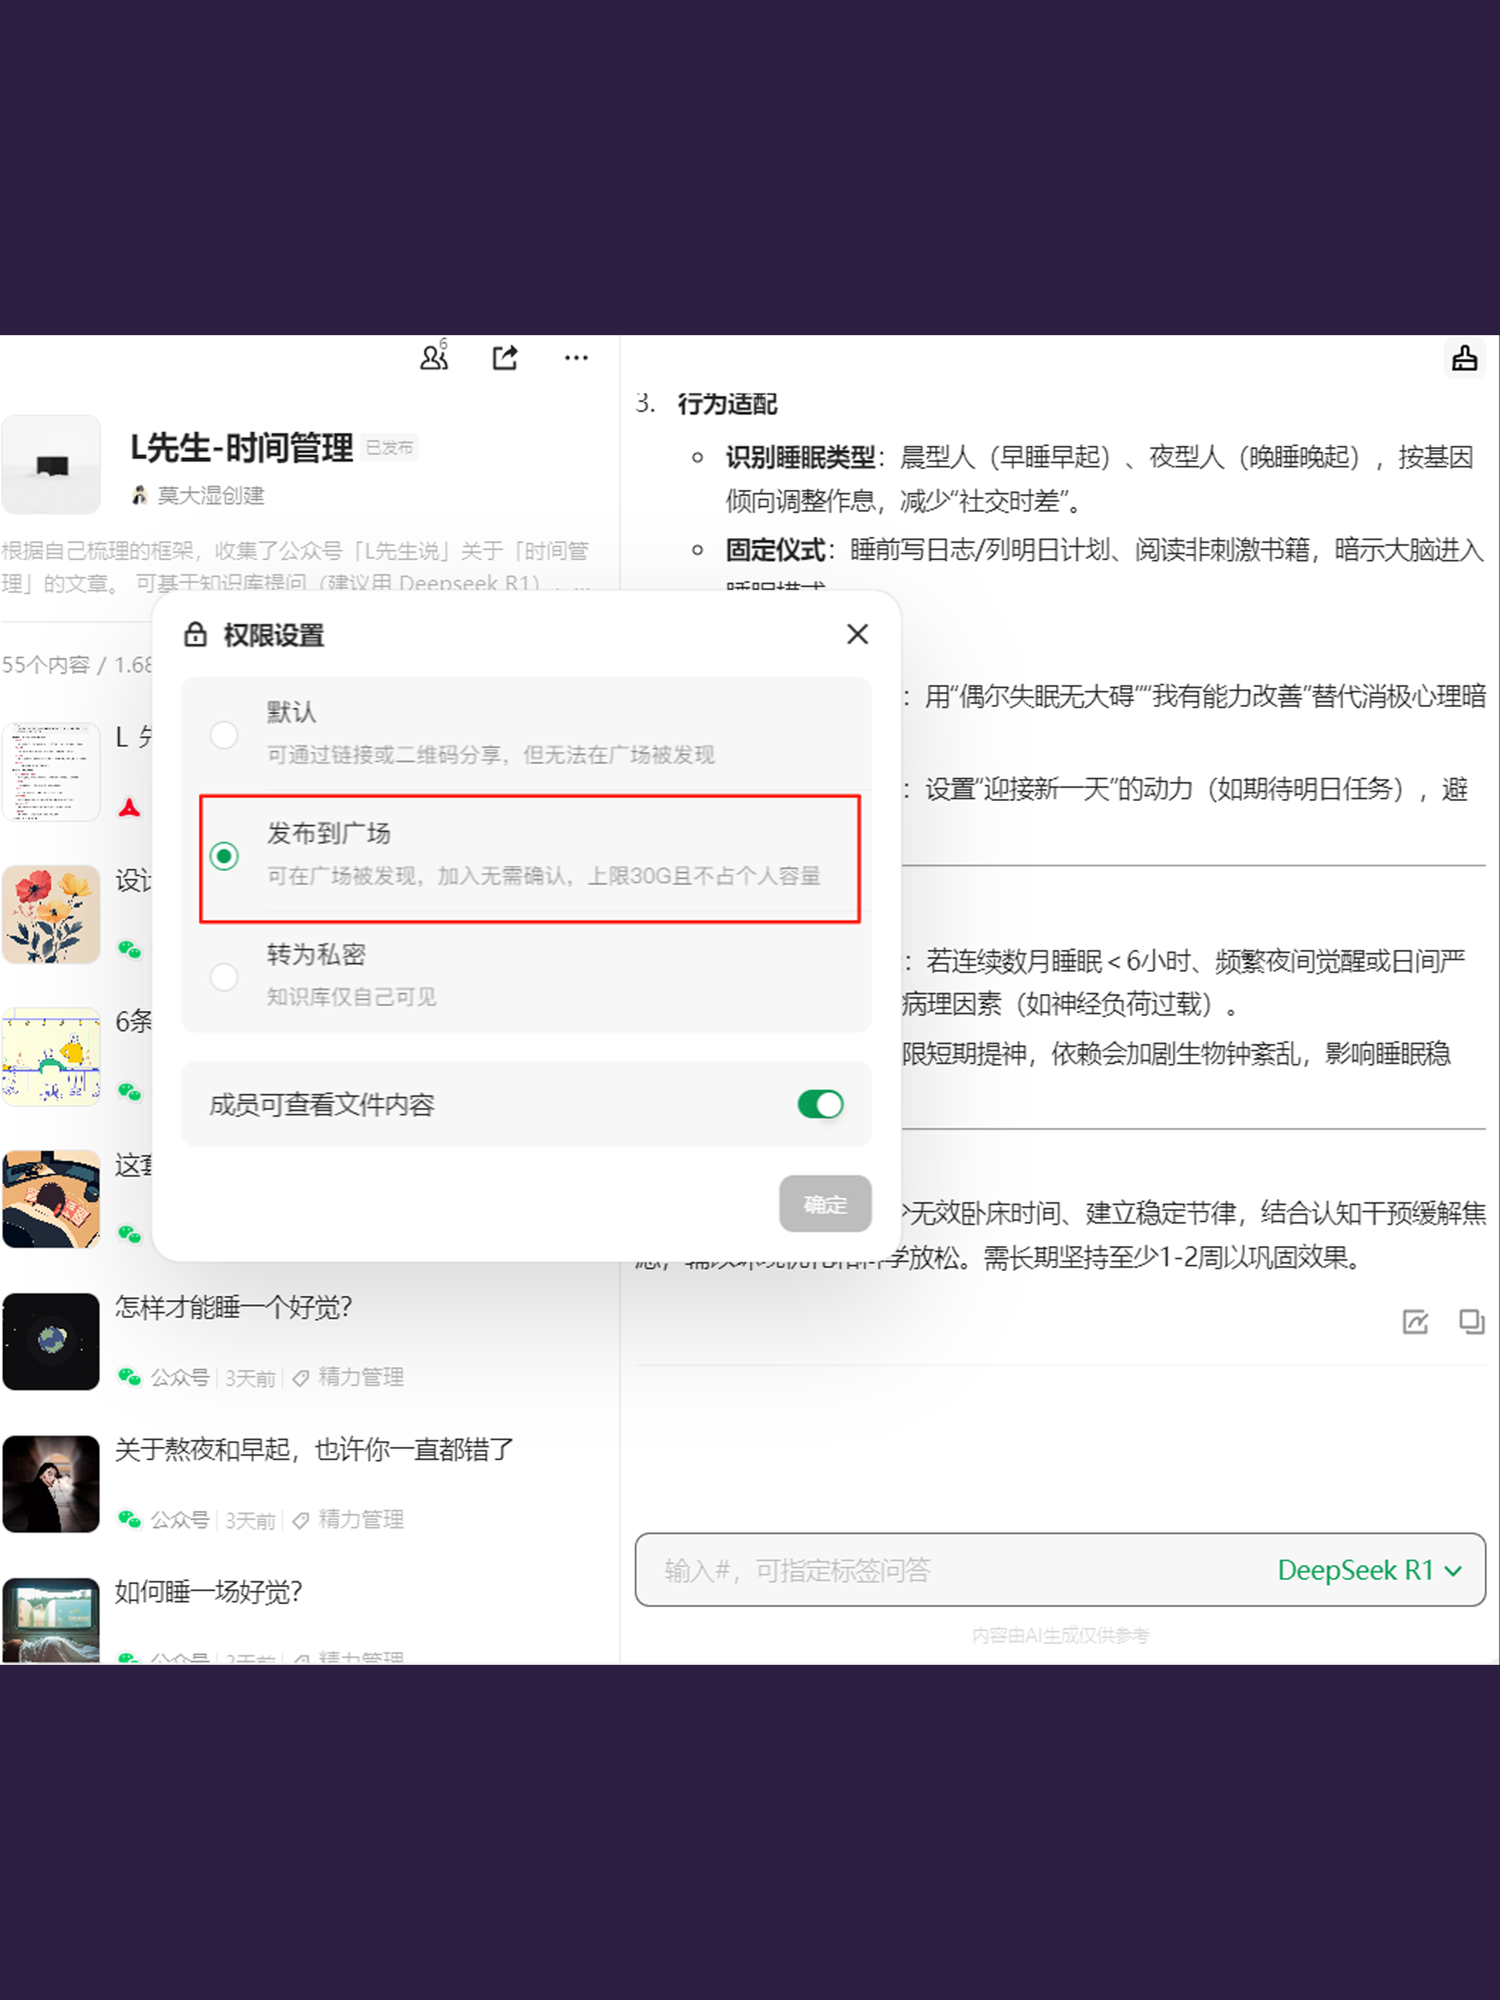Click the 莫大湿创建 creator link
Screen dimensions: 1500x2000
[x=199, y=495]
